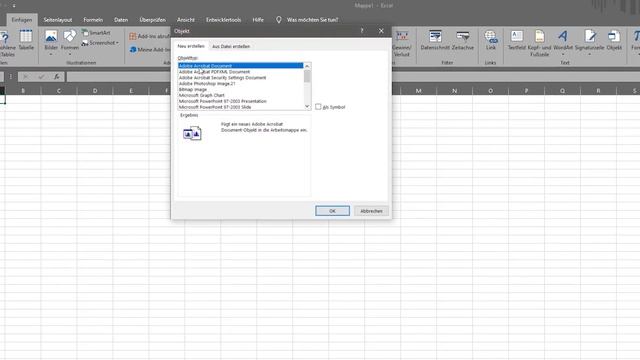Open the WordArt gallery
The width and height of the screenshot is (640, 360).
563,40
